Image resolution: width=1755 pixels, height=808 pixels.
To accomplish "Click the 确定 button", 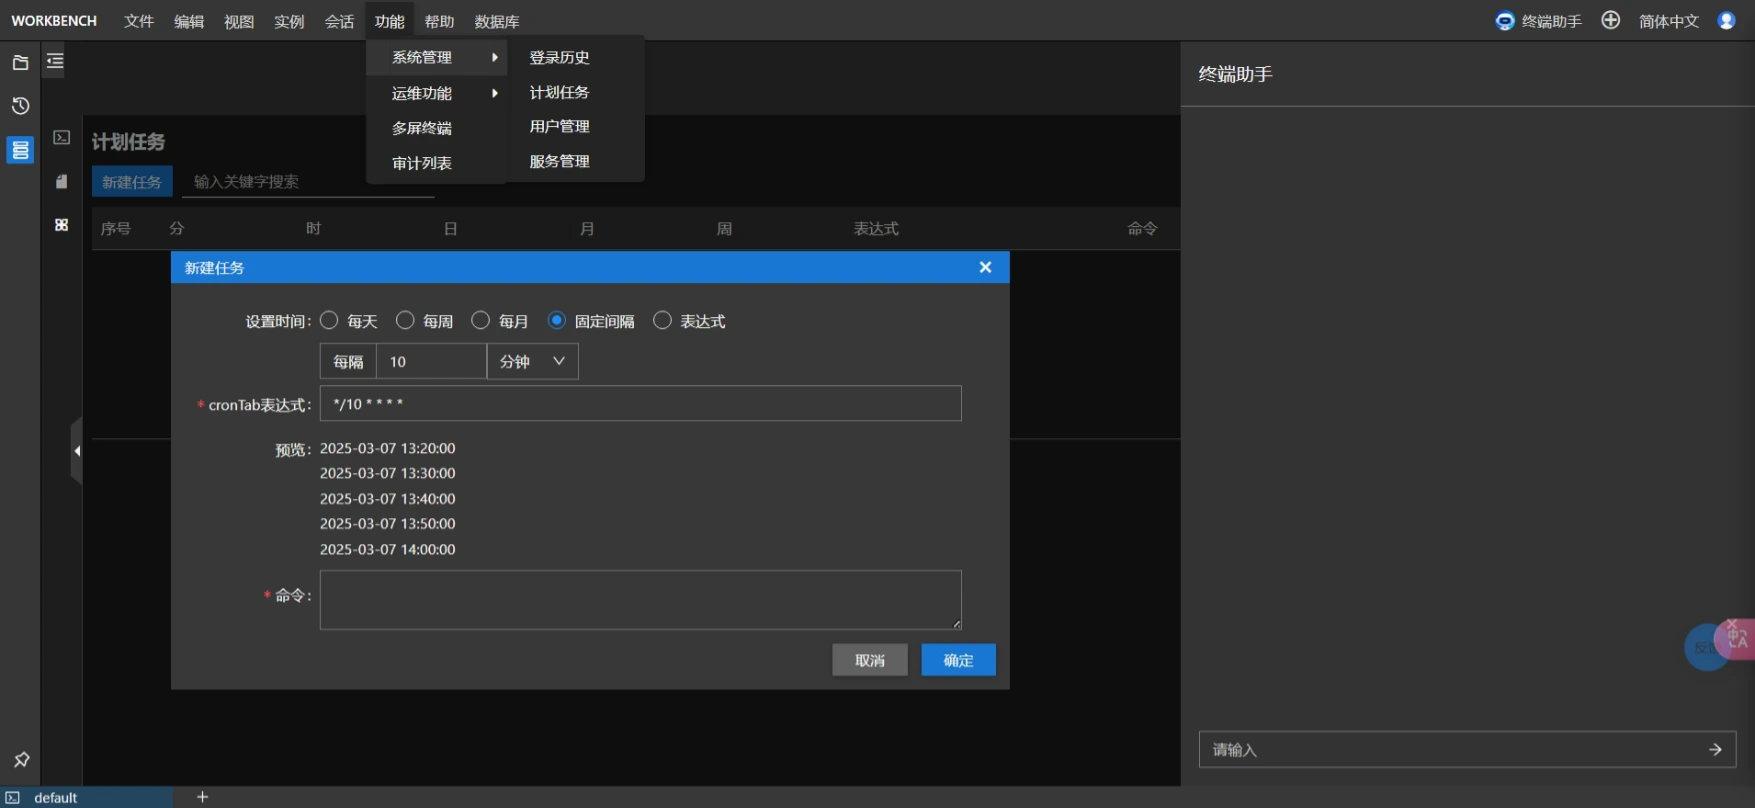I will pyautogui.click(x=958, y=660).
